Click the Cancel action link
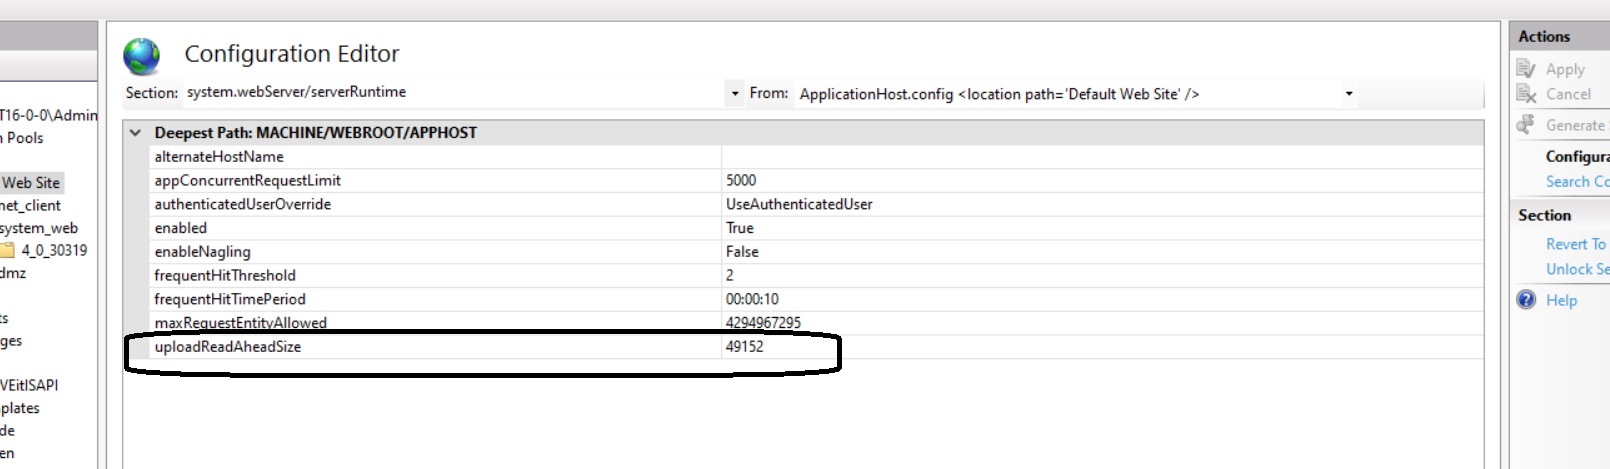The image size is (1610, 469). tap(1568, 94)
